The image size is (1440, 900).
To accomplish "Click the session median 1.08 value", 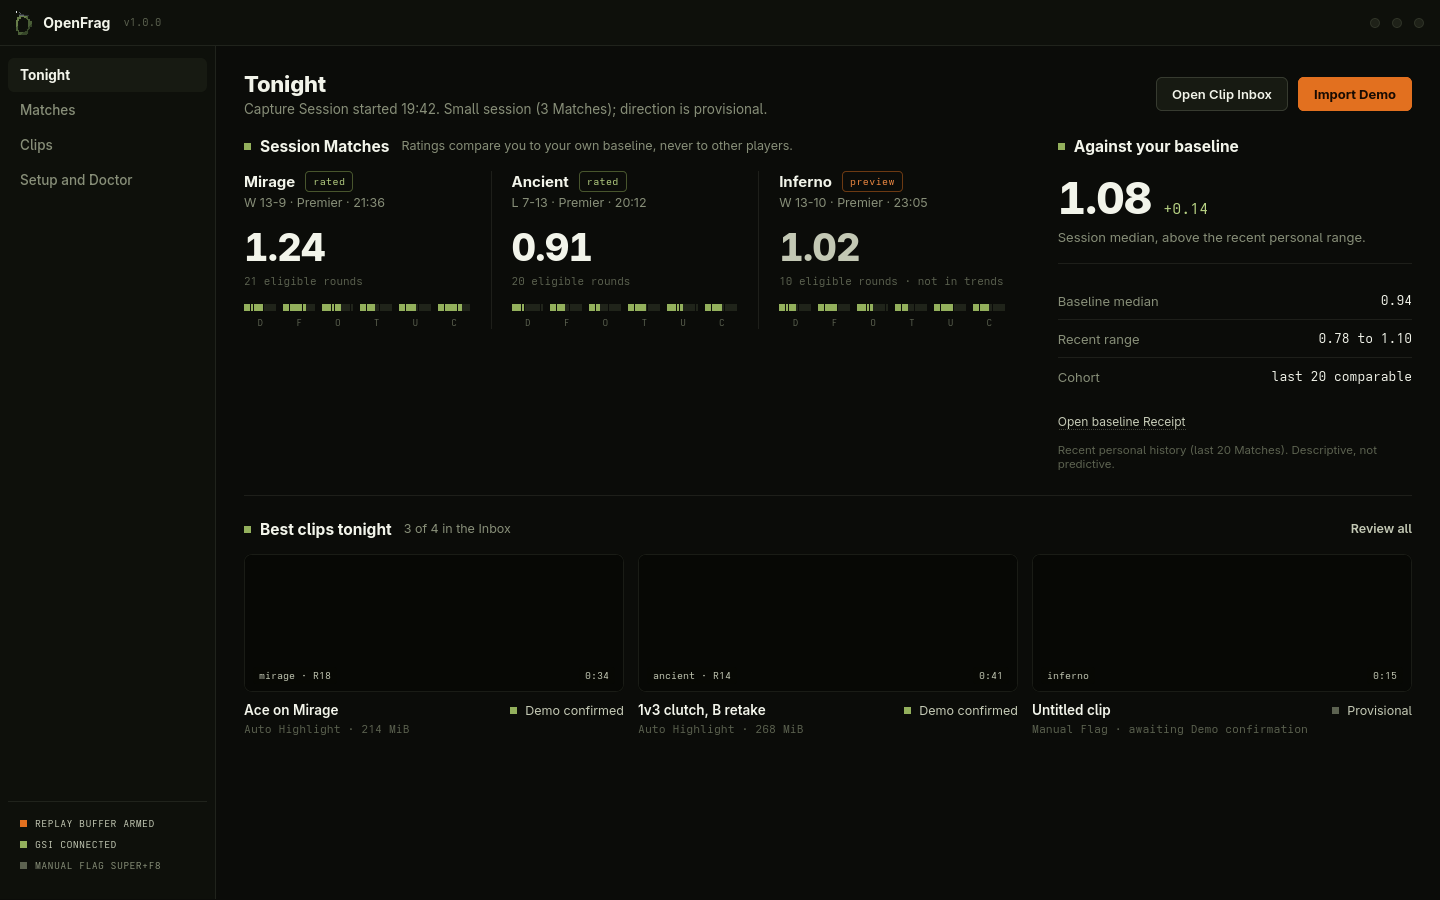I will pyautogui.click(x=1105, y=198).
